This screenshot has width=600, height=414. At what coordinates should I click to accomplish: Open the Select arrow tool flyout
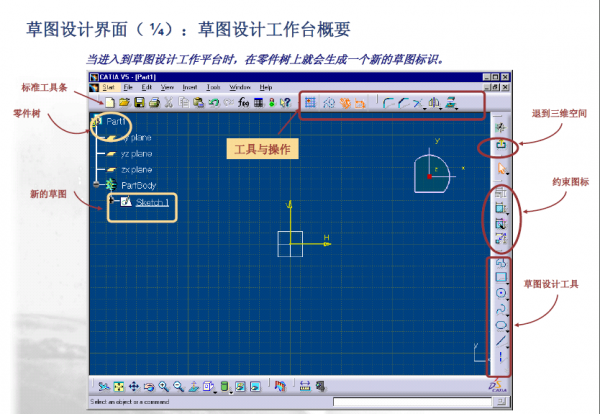point(507,174)
